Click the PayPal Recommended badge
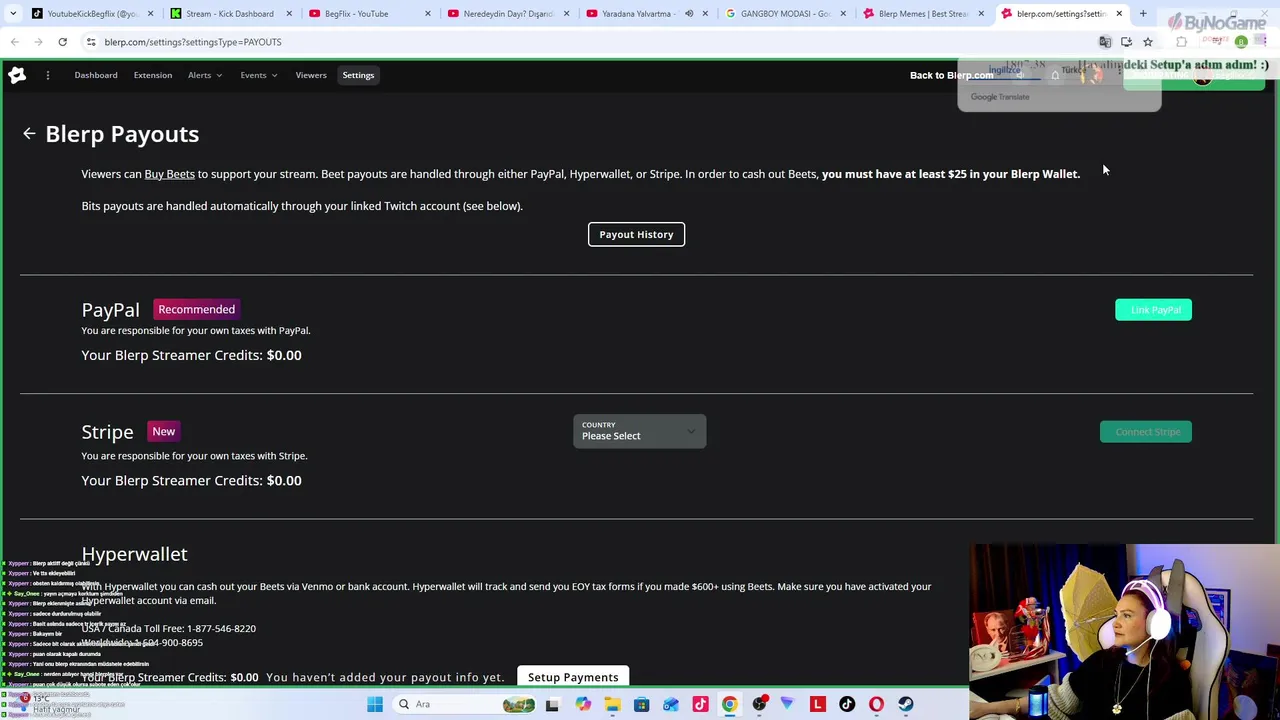Viewport: 1280px width, 720px height. (x=196, y=309)
